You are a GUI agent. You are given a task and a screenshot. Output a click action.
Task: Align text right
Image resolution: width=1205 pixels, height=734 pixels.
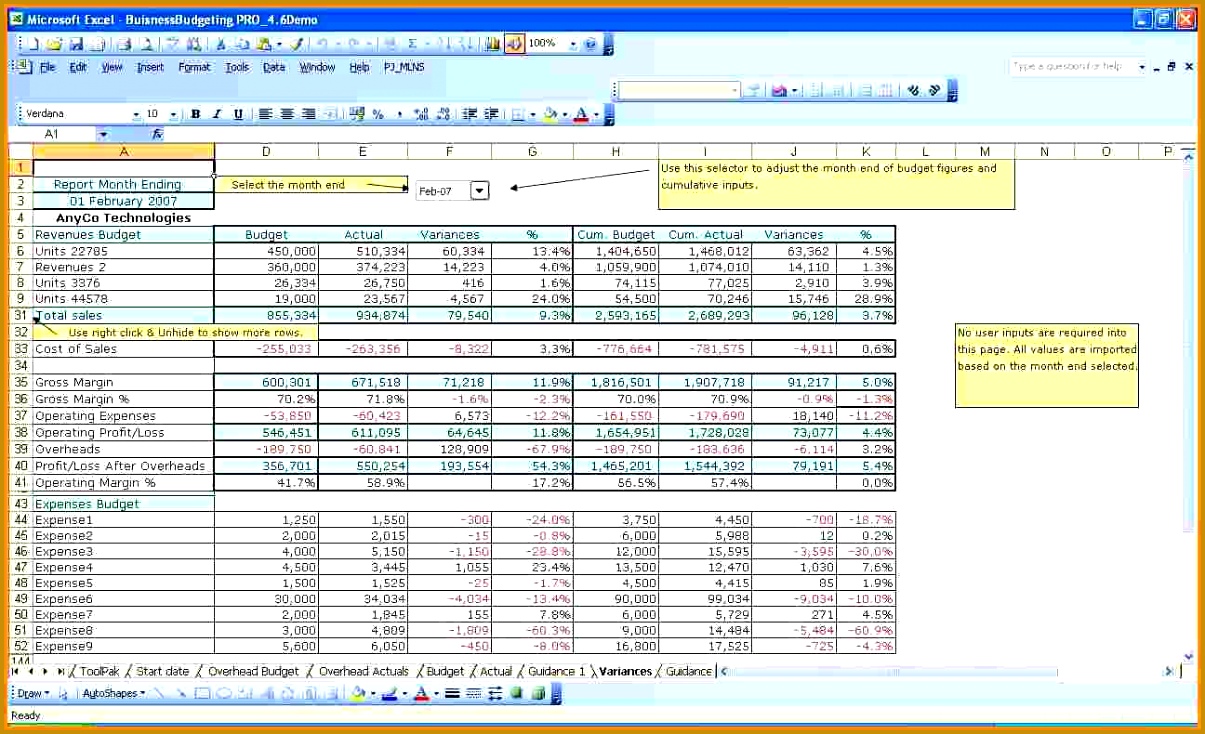coord(308,114)
